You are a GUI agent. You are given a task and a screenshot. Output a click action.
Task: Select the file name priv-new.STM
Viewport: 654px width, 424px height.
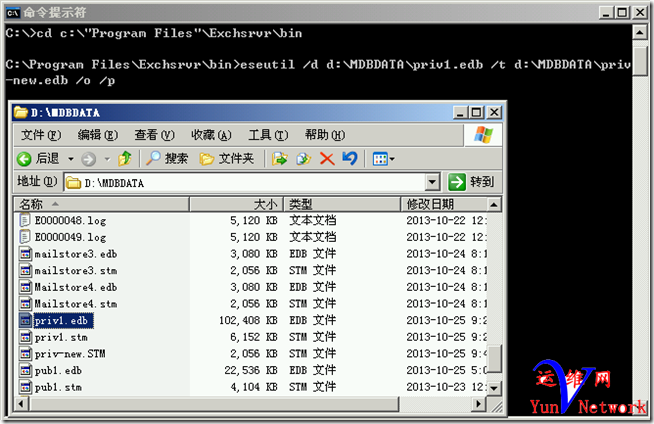tap(70, 354)
